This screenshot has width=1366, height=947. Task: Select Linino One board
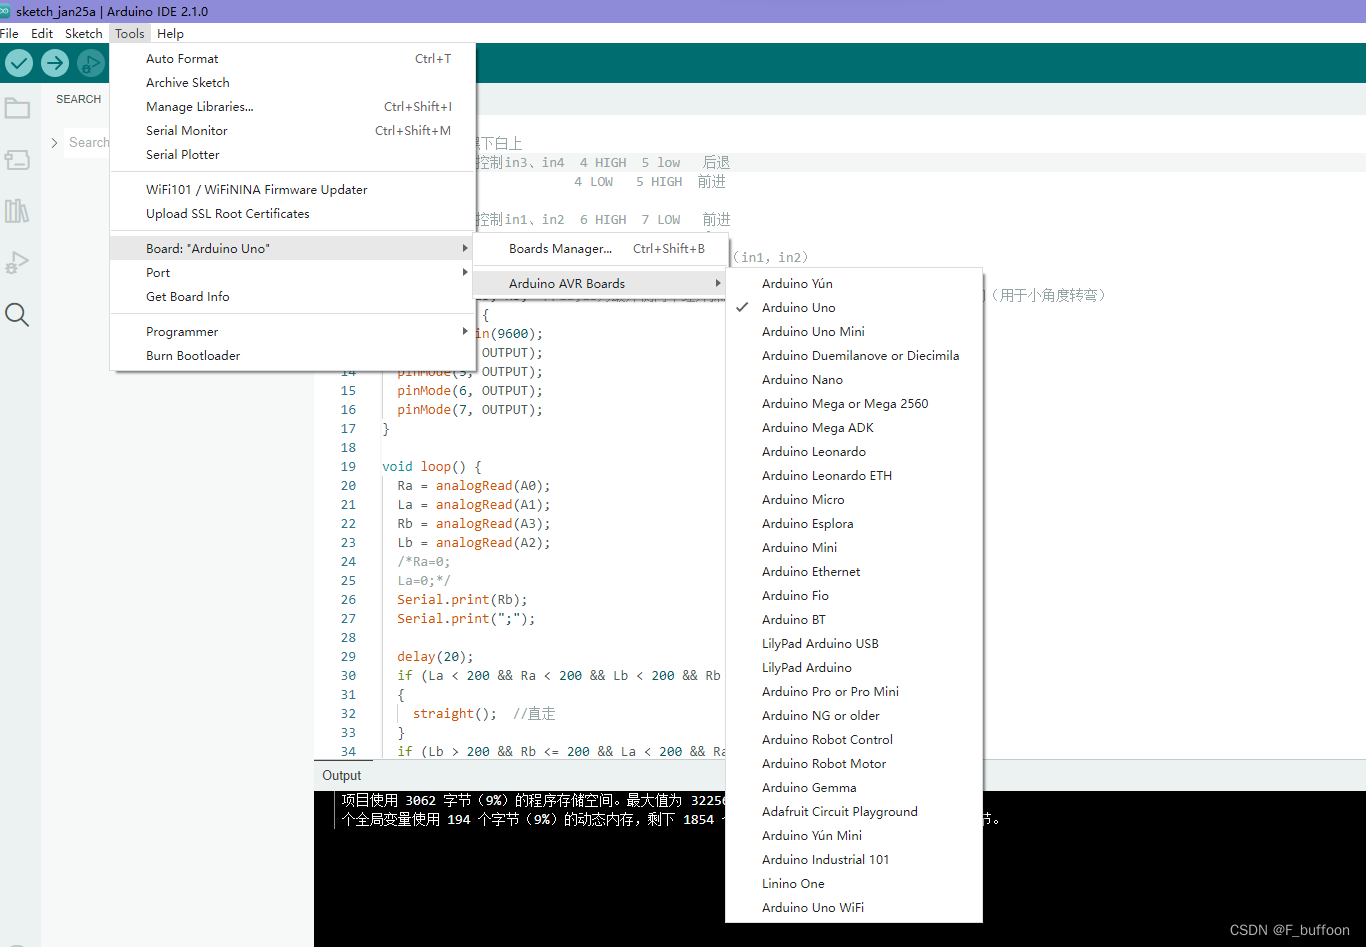click(x=854, y=883)
